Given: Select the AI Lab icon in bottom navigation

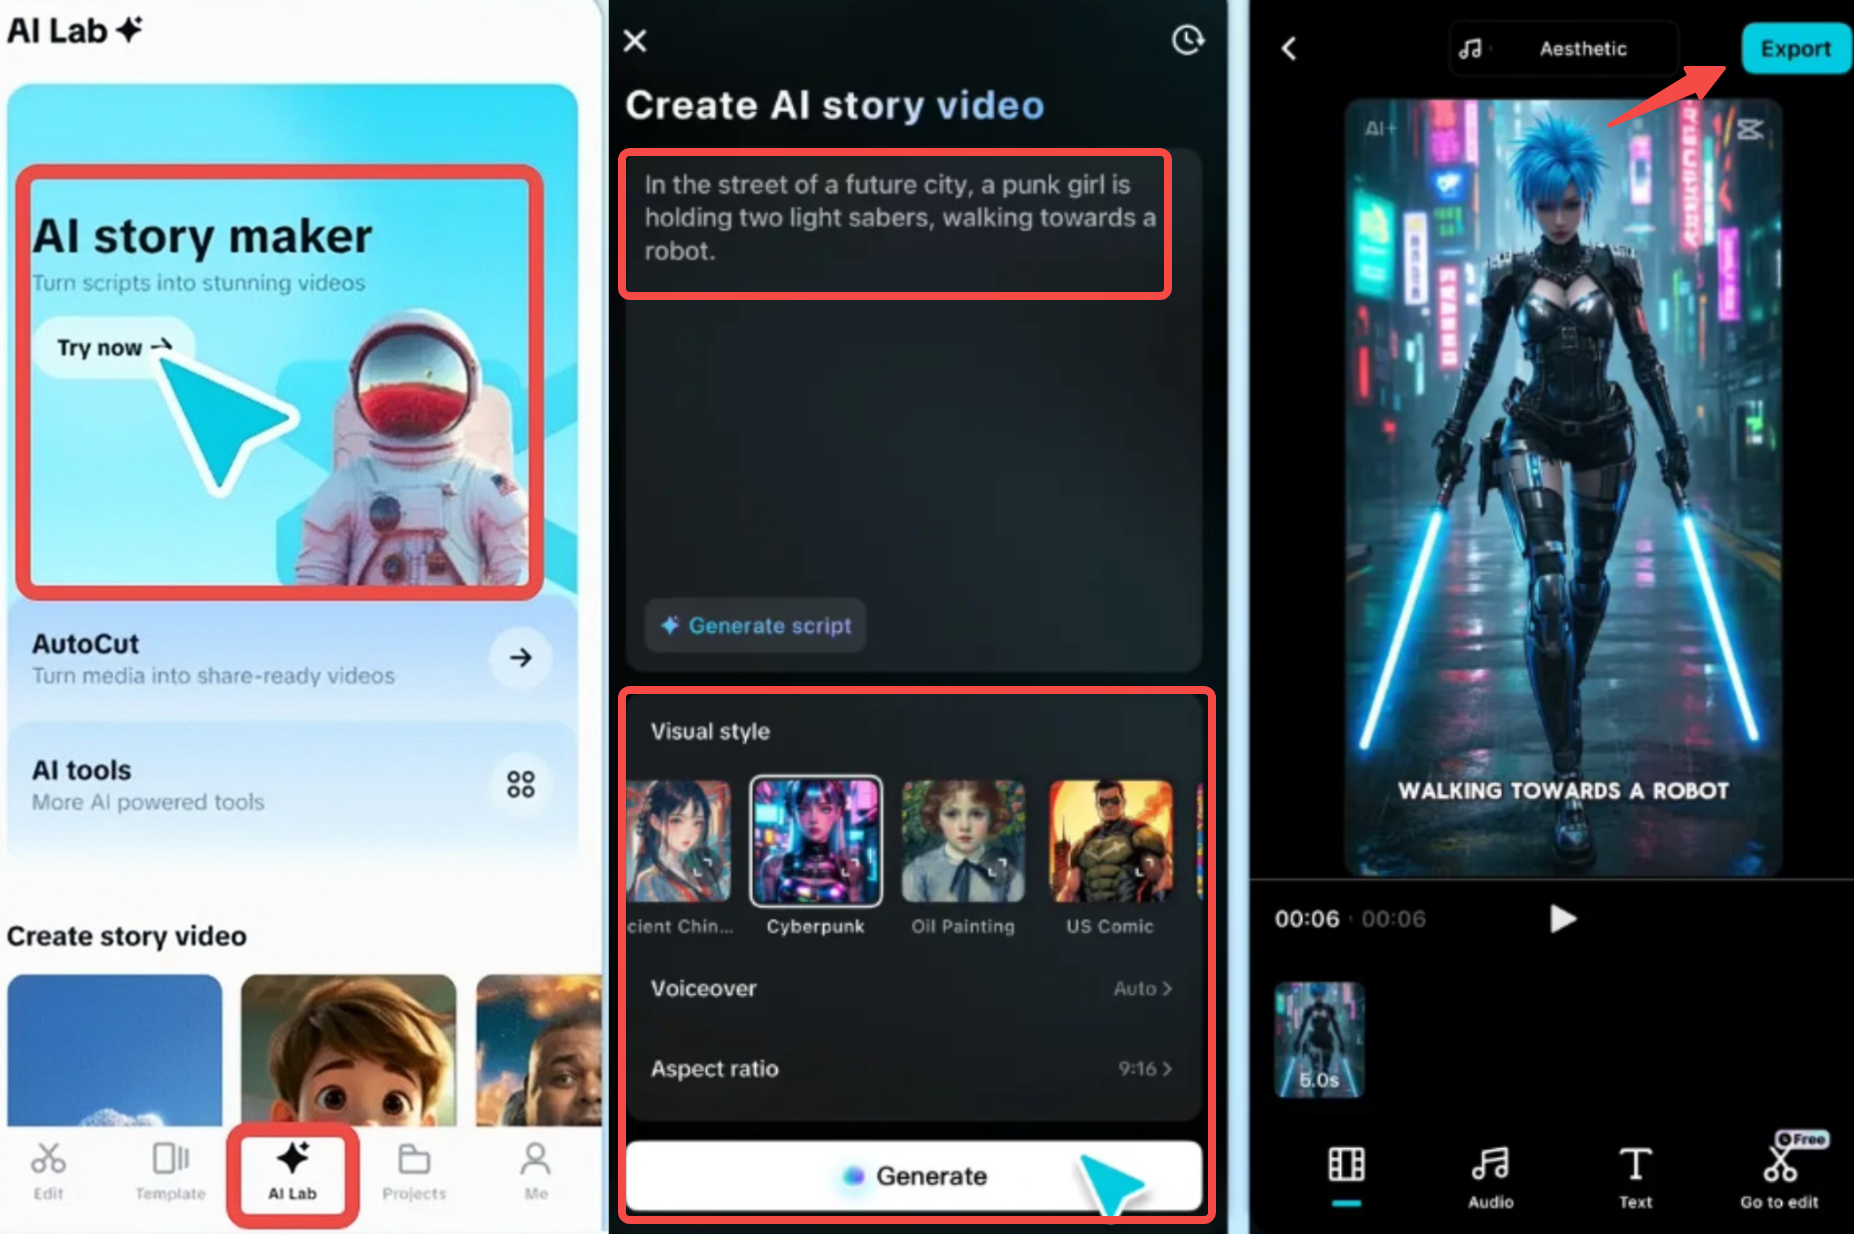Looking at the screenshot, I should [291, 1173].
